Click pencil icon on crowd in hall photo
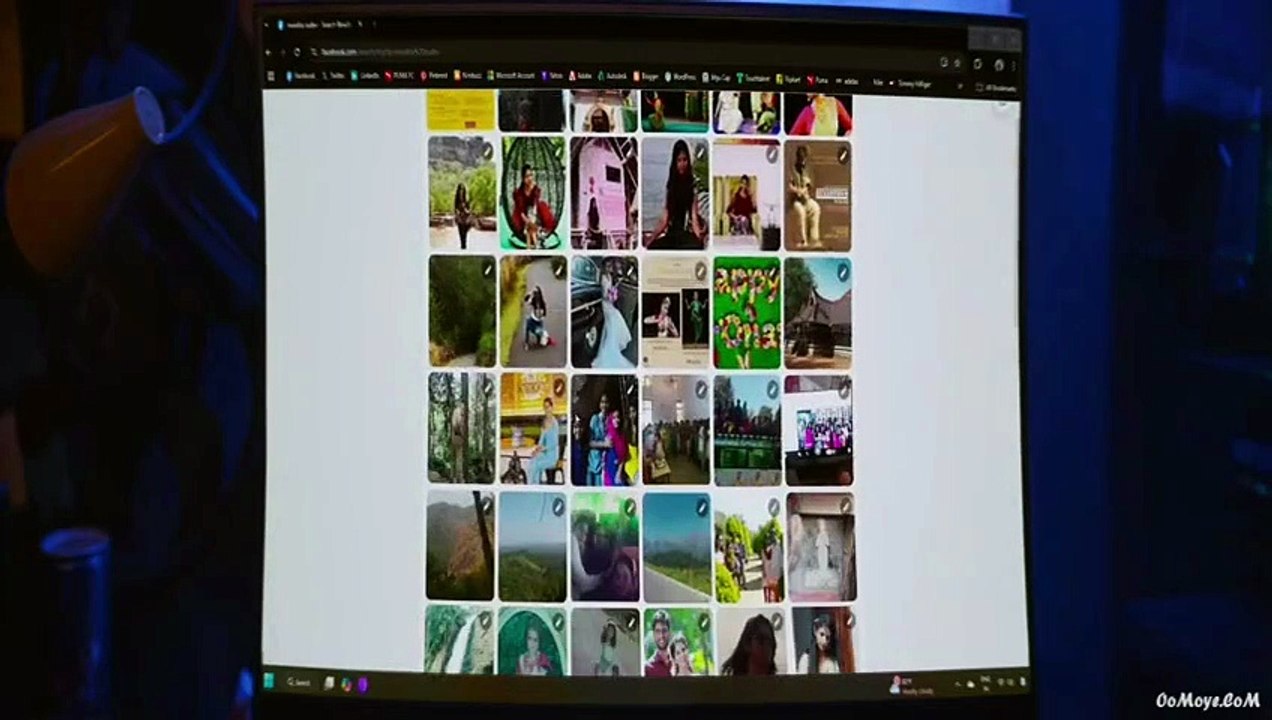 [701, 388]
